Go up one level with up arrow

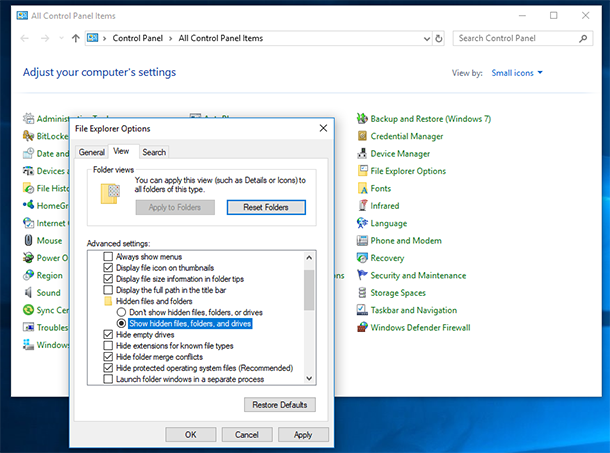[75, 38]
